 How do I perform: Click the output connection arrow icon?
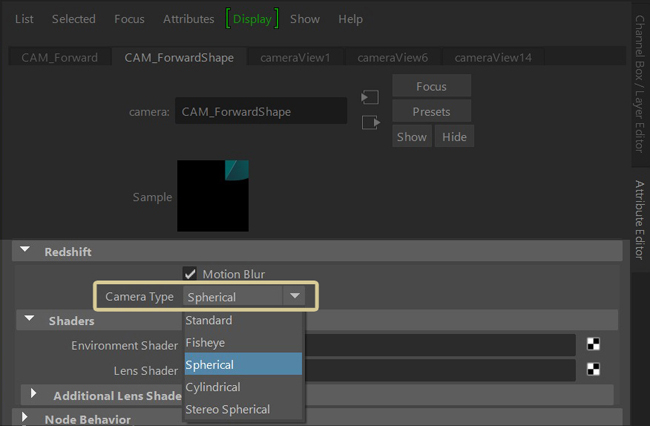370,123
